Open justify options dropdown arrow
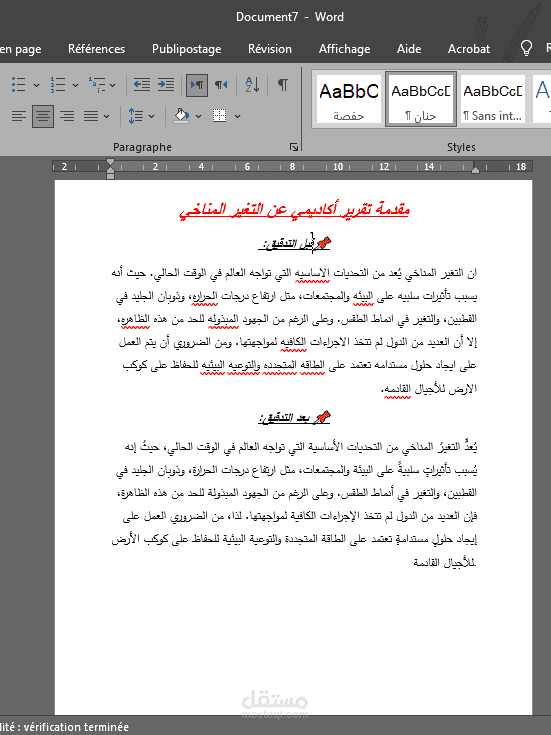The width and height of the screenshot is (551, 735). (x=106, y=116)
